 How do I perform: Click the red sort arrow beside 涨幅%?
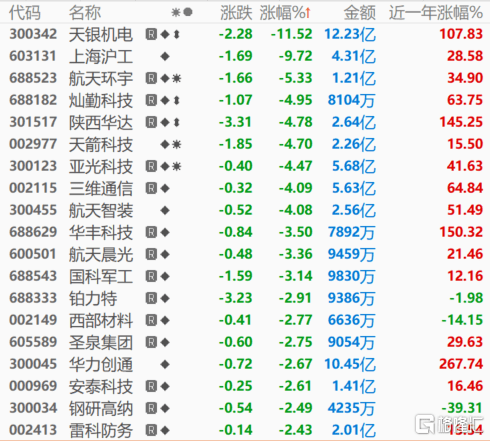click(x=307, y=13)
